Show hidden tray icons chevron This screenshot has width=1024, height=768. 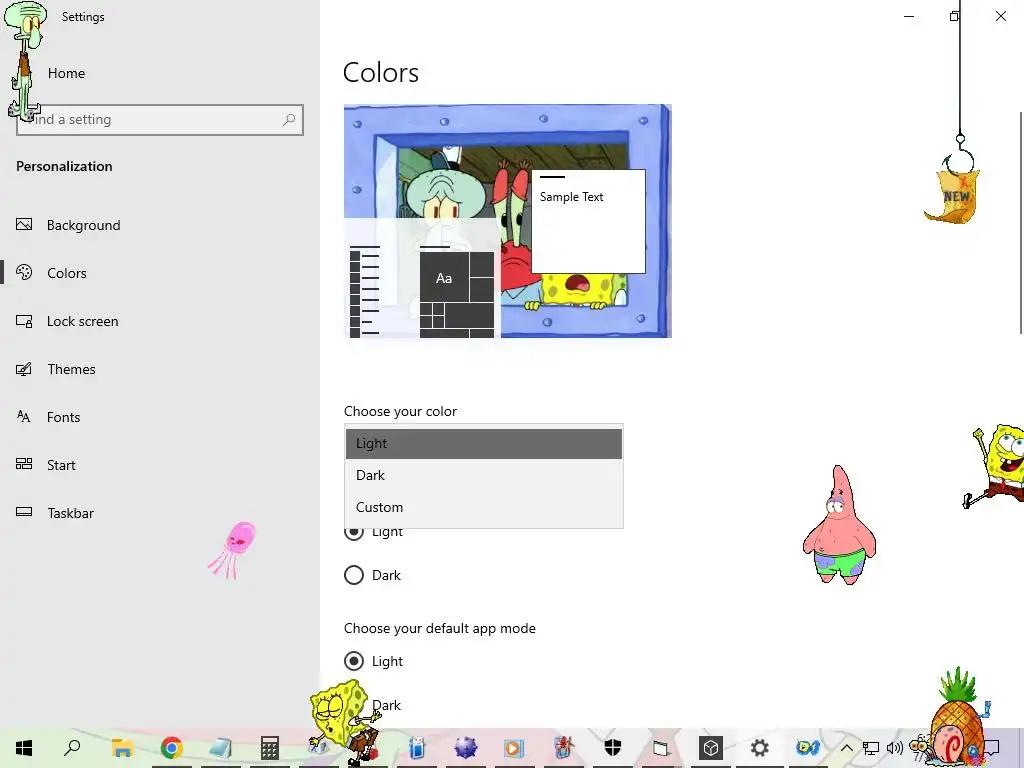pos(846,748)
